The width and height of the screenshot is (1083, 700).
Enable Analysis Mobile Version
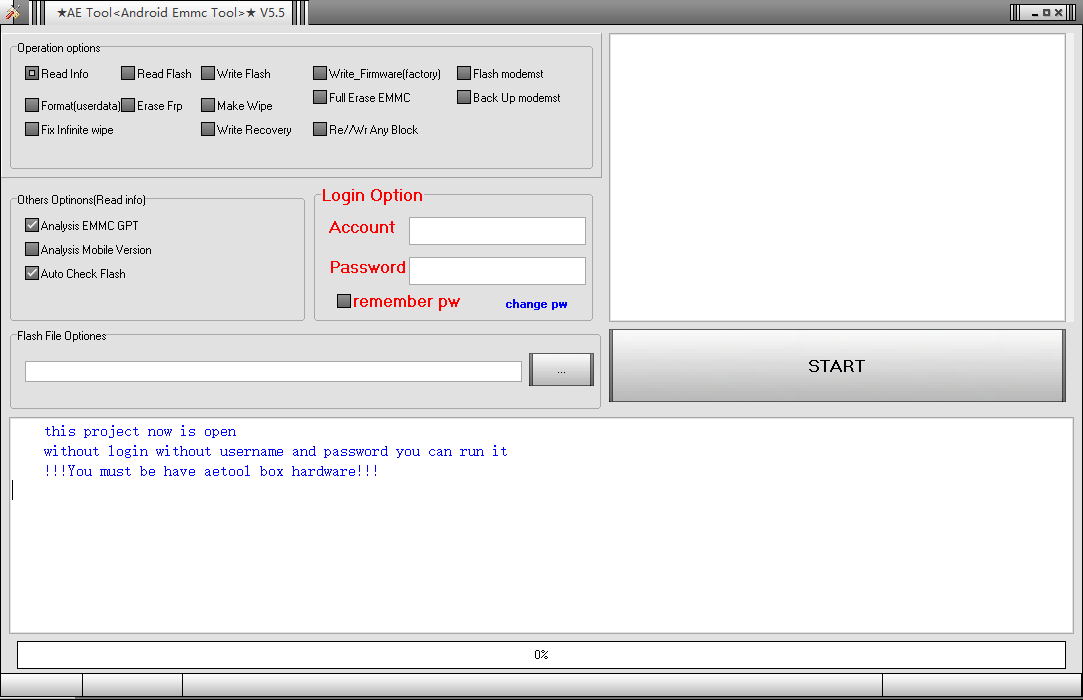coord(32,249)
